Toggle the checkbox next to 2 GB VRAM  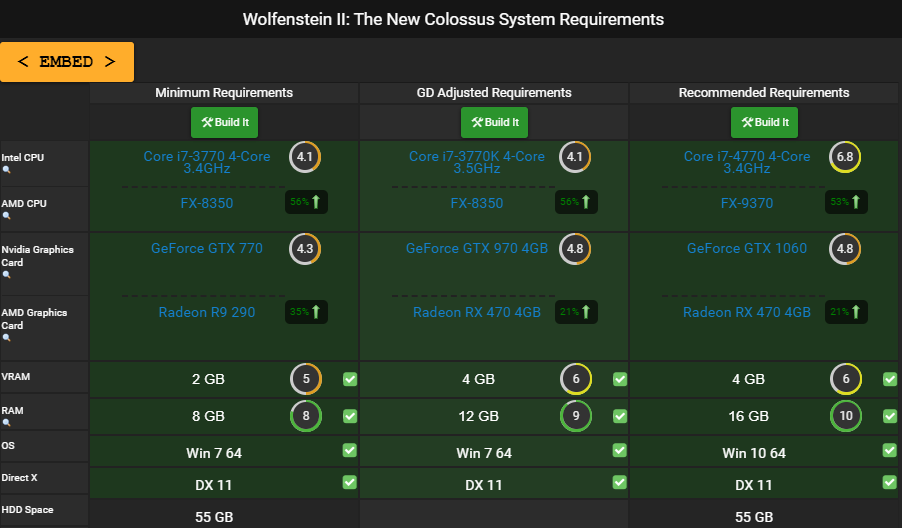point(350,379)
